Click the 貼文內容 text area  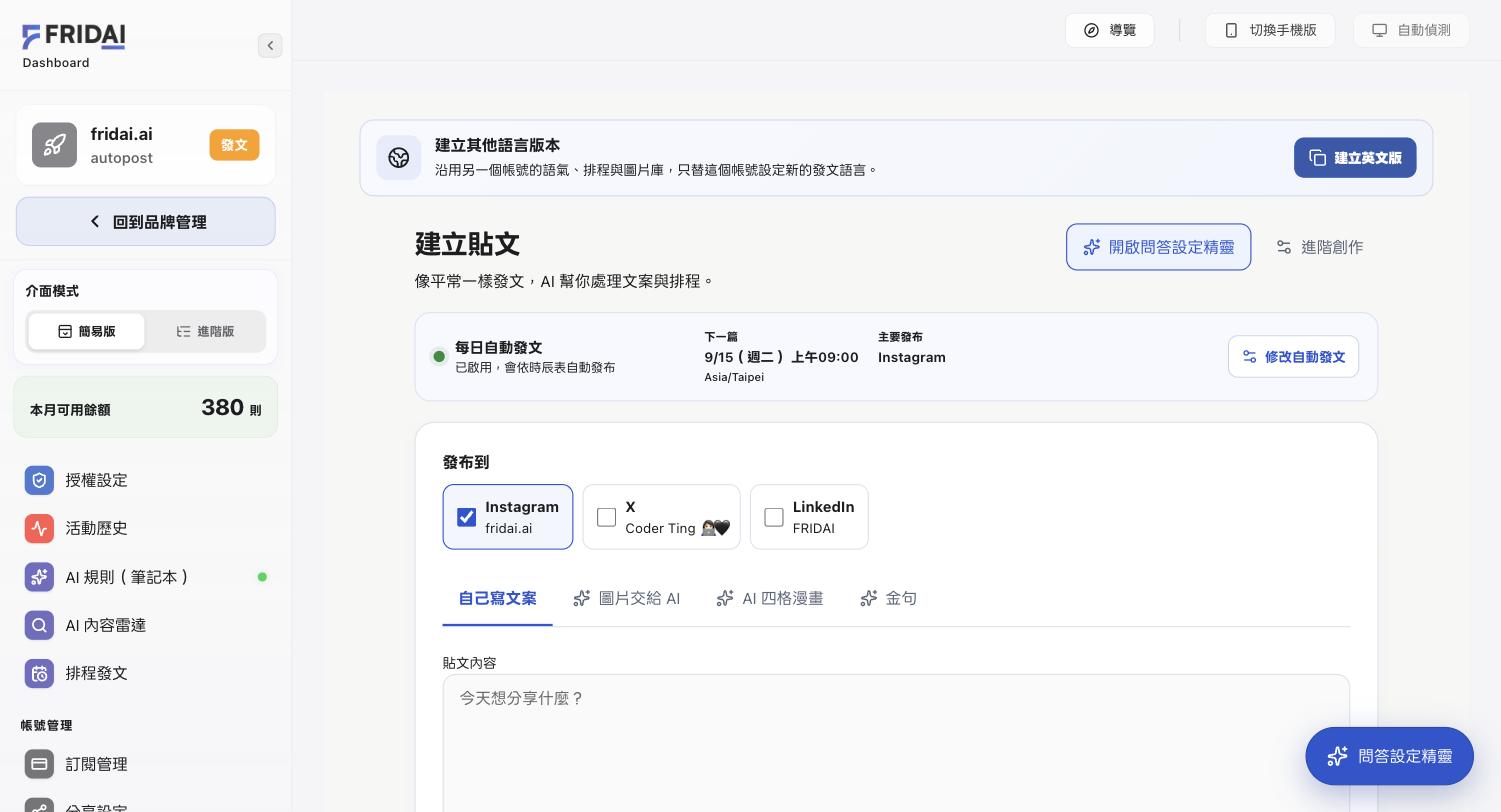click(x=896, y=743)
